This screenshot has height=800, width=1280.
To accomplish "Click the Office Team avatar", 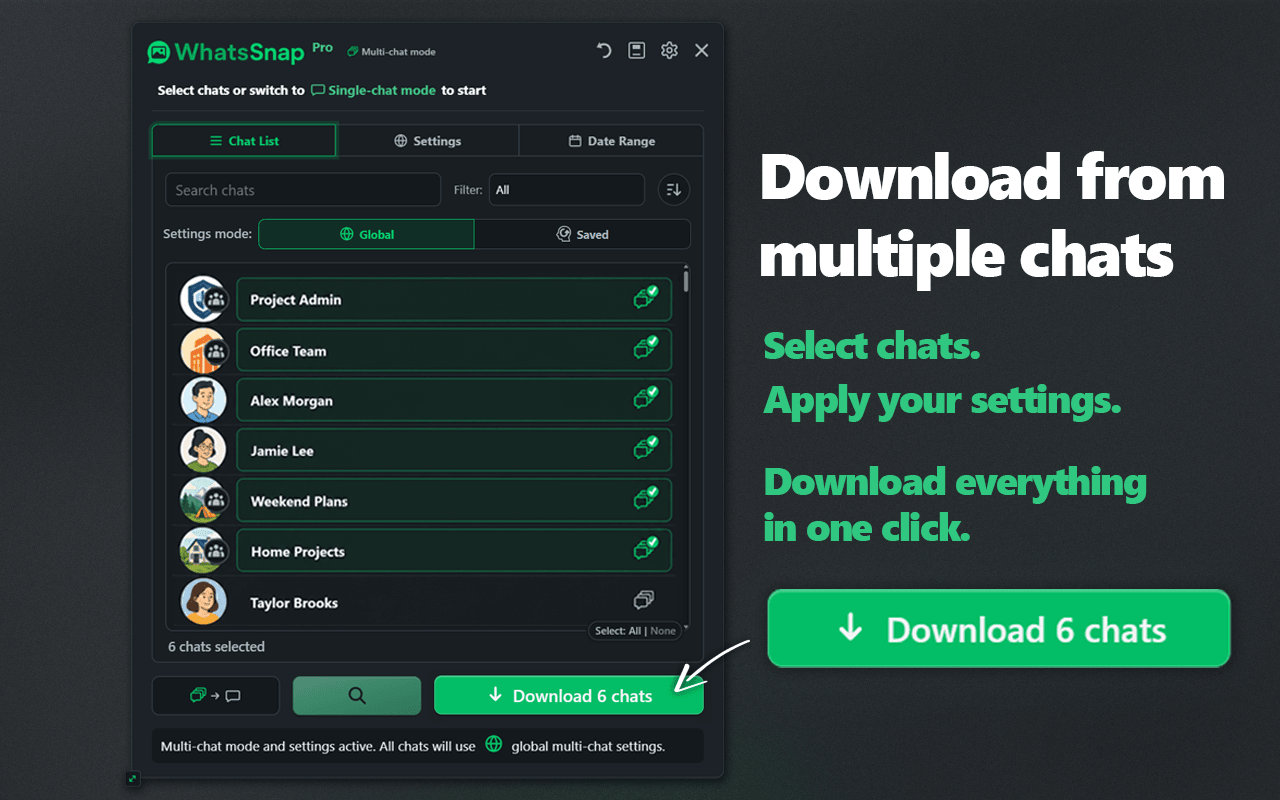I will tap(203, 350).
